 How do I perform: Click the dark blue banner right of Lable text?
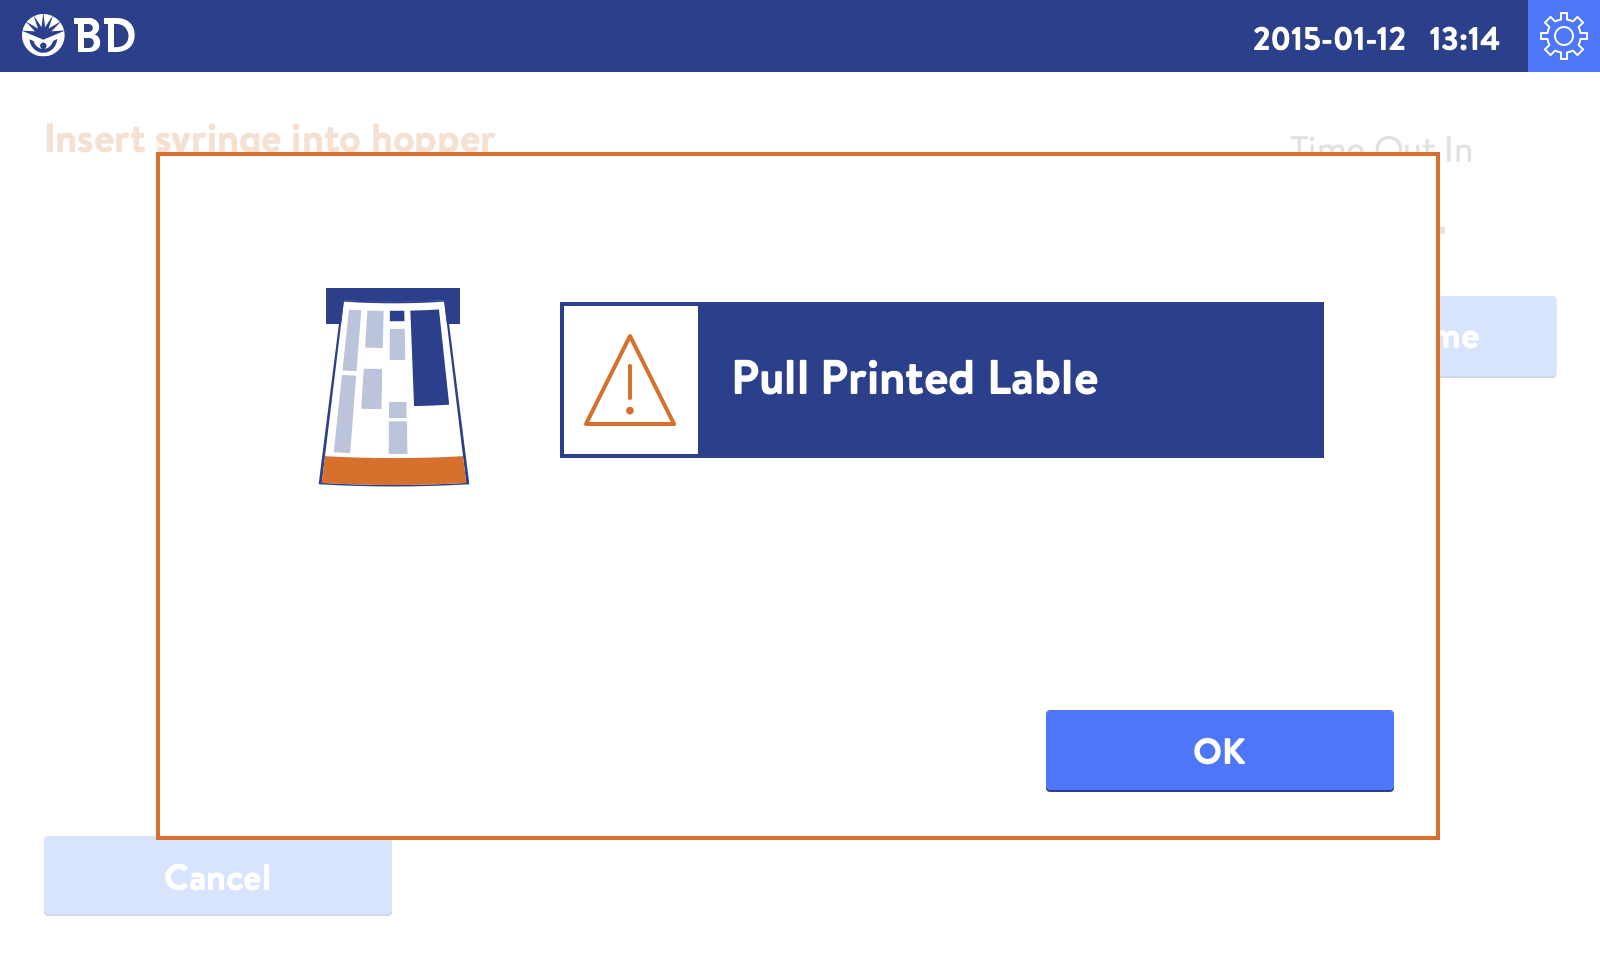1210,380
